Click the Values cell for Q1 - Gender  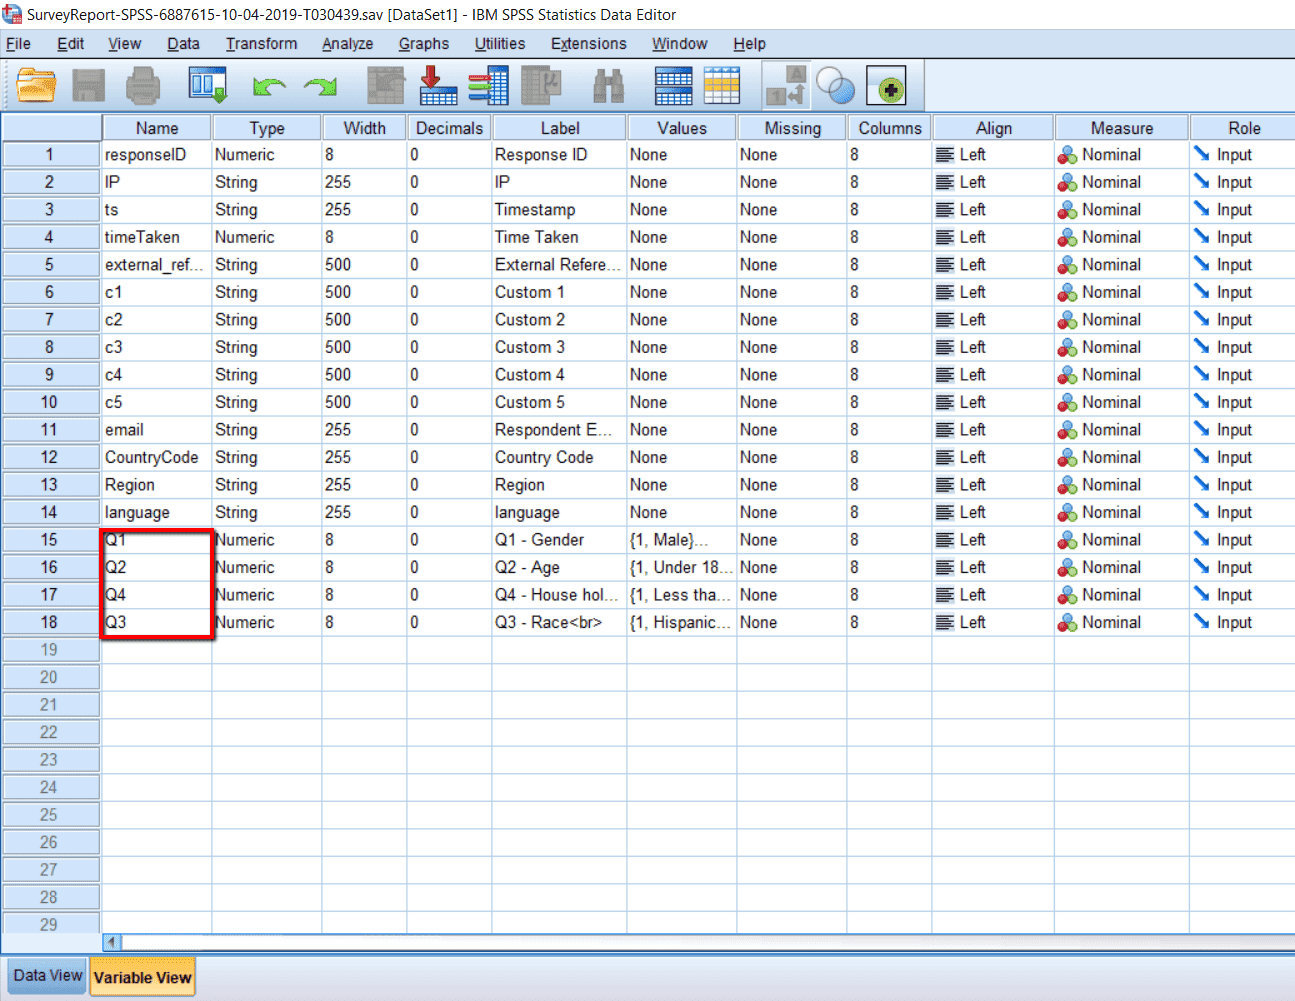tap(681, 540)
